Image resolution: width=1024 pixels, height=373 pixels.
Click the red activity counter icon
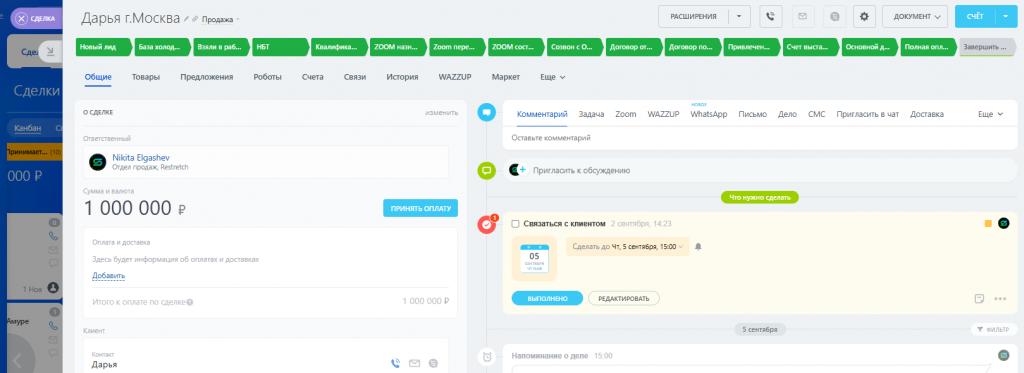click(x=487, y=225)
